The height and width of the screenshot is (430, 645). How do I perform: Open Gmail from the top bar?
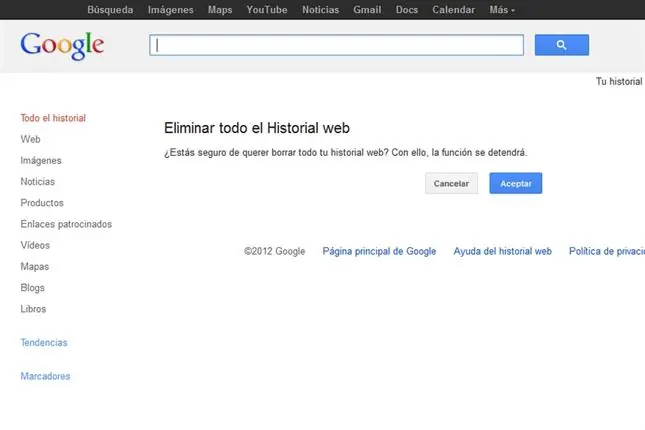[x=367, y=9]
